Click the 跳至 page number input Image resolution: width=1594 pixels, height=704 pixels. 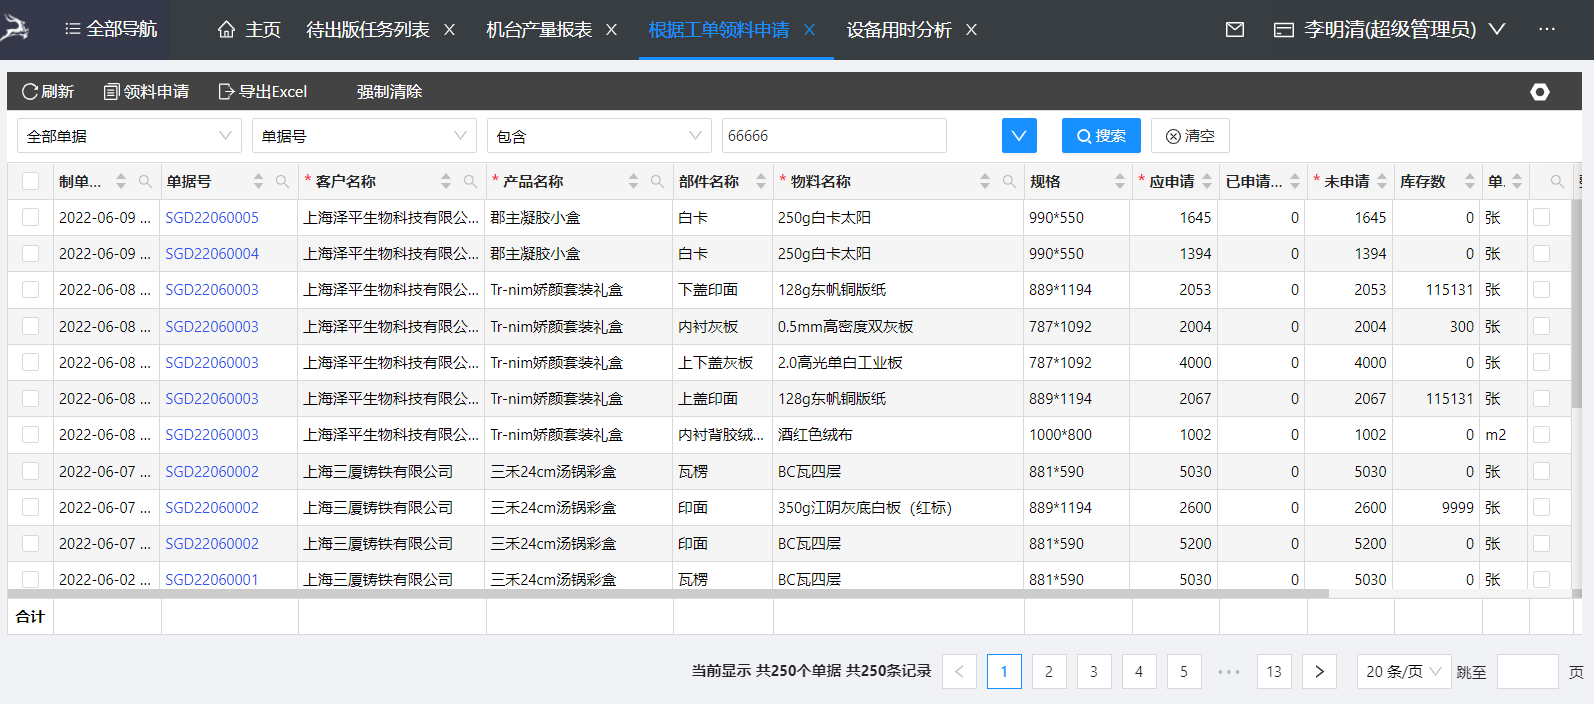1527,672
